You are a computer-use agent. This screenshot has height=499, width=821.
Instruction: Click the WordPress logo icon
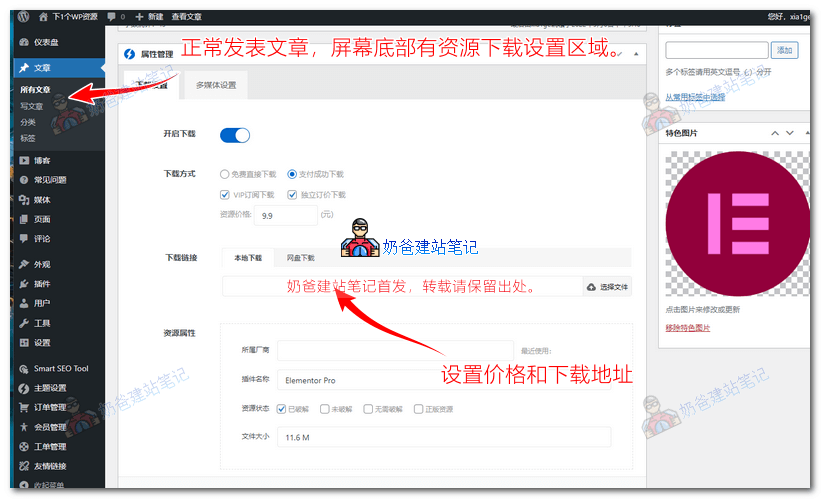pyautogui.click(x=23, y=16)
